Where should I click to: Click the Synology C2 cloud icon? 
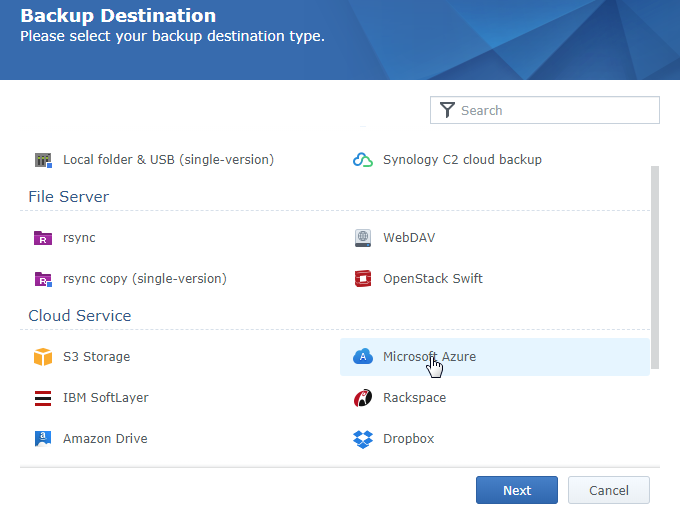363,160
